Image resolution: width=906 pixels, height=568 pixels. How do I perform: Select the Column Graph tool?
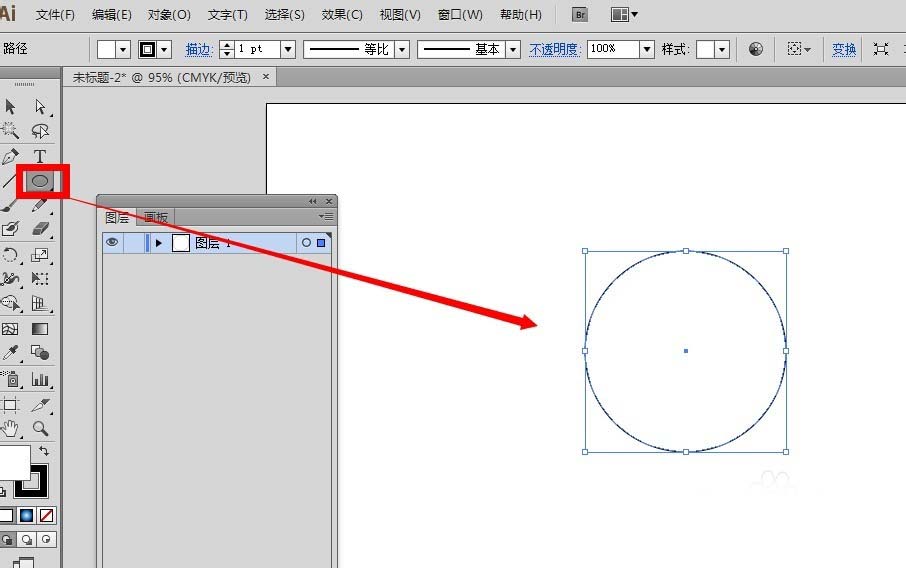[40, 379]
